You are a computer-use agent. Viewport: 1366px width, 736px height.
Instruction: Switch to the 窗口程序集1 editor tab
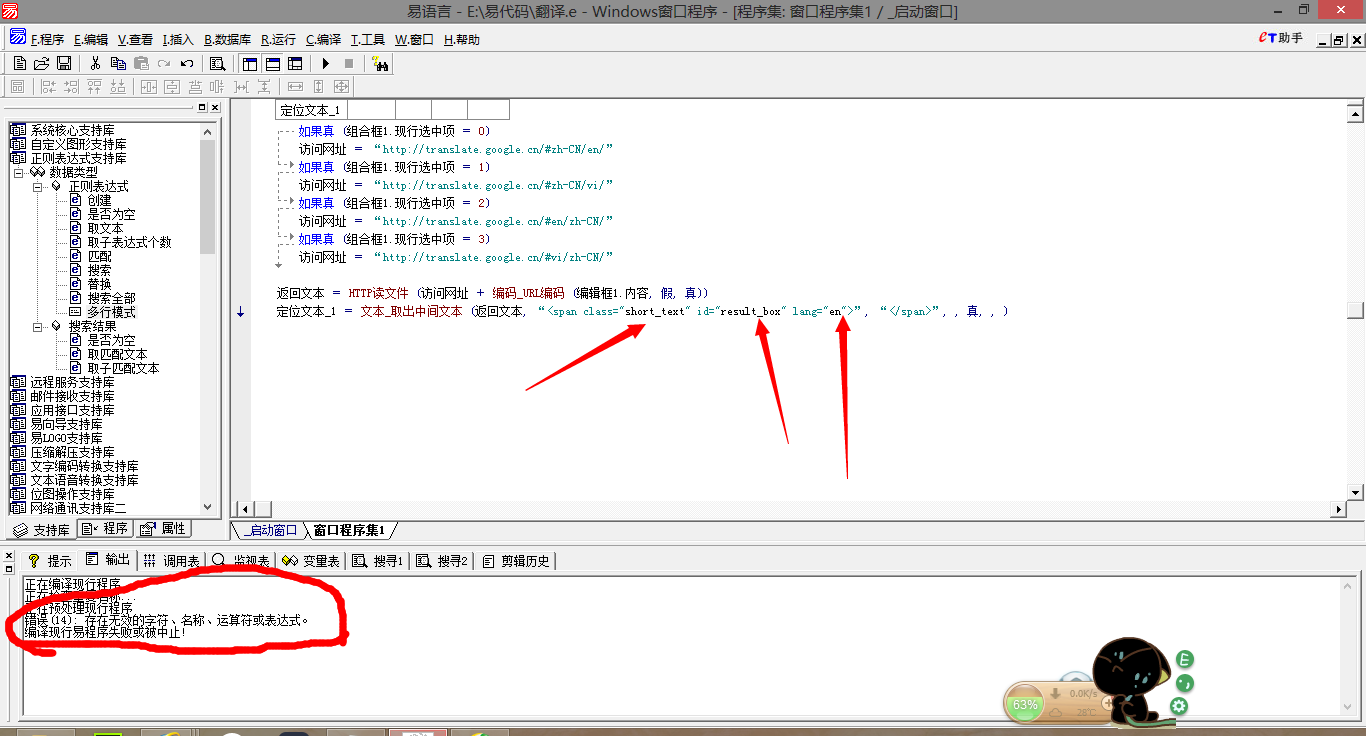pyautogui.click(x=350, y=530)
